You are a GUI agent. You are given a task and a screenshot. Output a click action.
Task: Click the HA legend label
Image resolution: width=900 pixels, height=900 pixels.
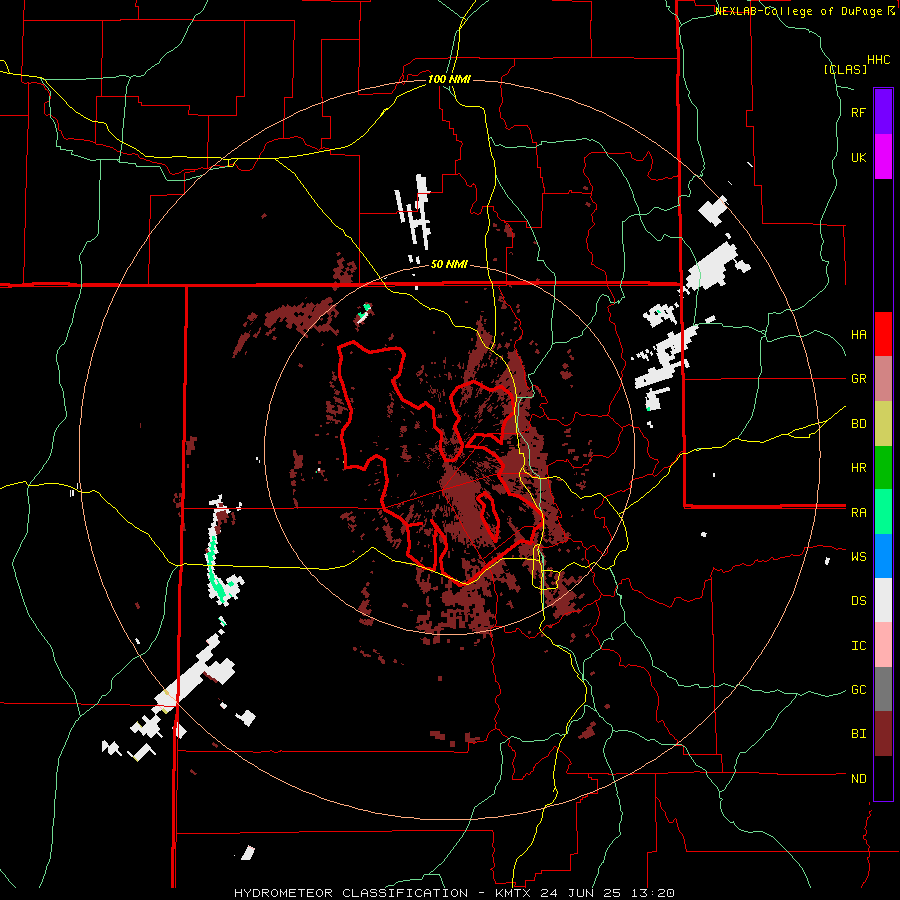click(x=859, y=335)
